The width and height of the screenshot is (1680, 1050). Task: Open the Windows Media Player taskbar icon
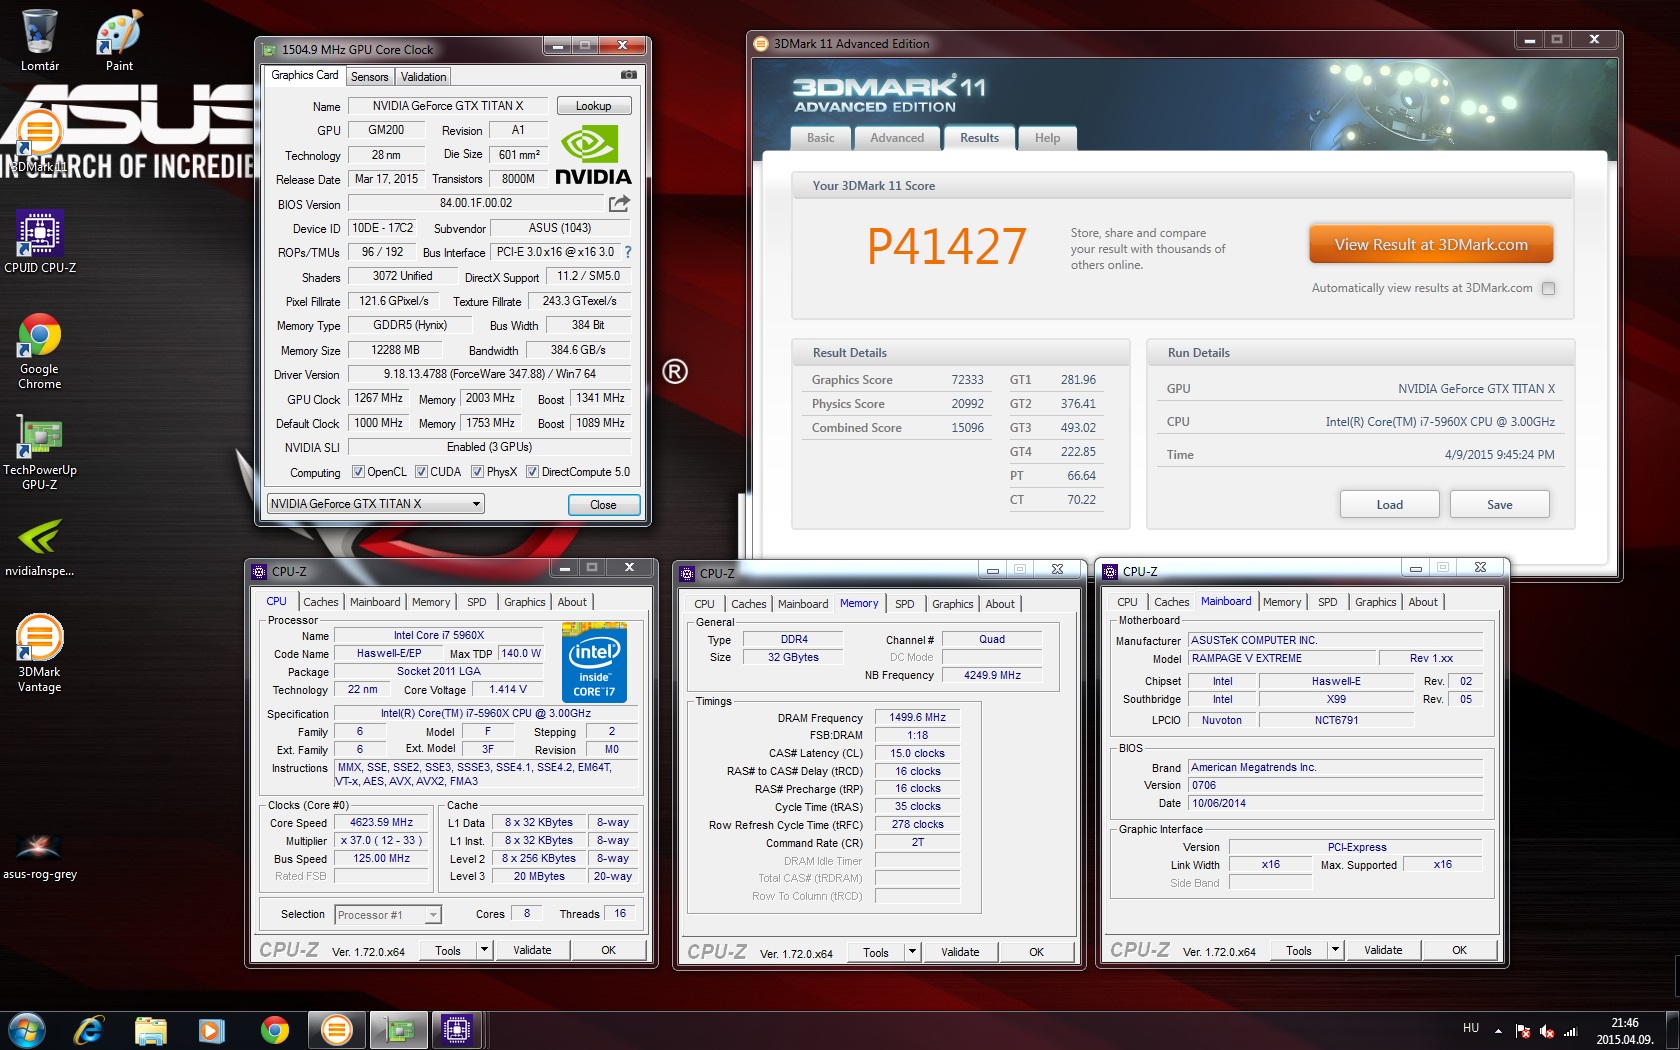click(x=211, y=1030)
